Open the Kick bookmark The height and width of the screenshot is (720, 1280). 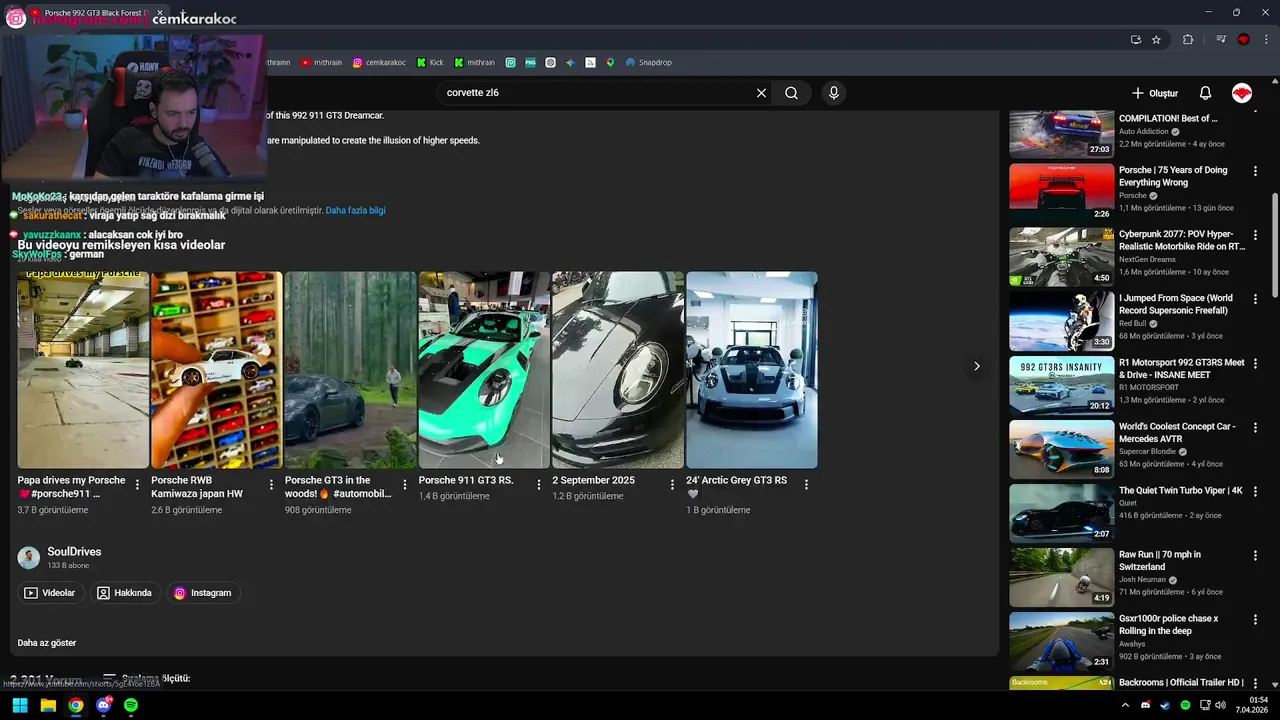point(430,62)
